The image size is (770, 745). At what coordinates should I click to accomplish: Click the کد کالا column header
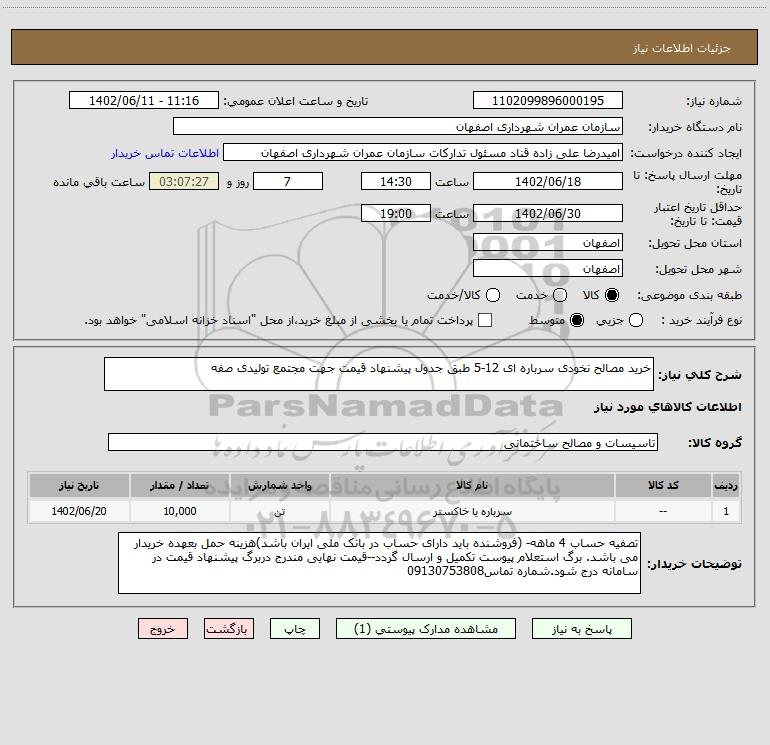(x=663, y=485)
